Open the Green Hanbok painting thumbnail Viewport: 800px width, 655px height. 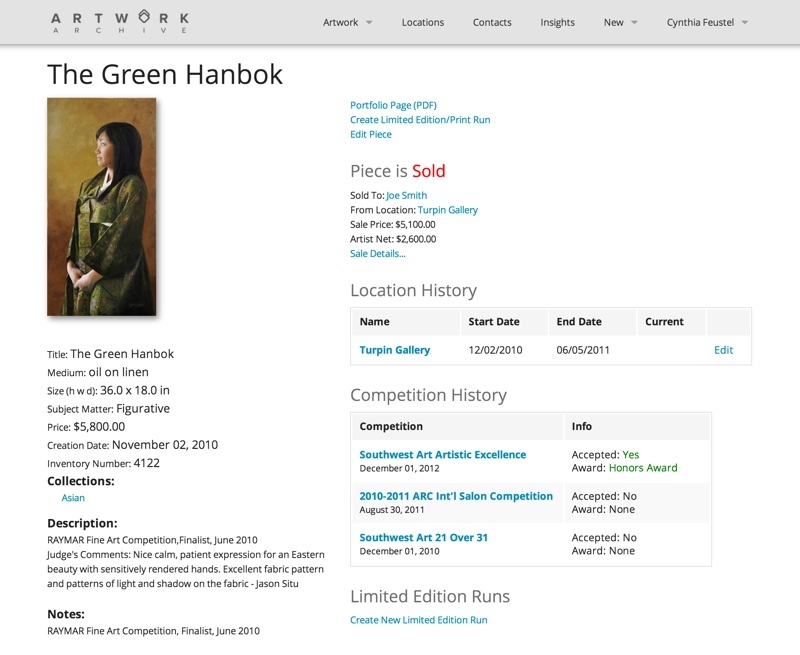102,207
